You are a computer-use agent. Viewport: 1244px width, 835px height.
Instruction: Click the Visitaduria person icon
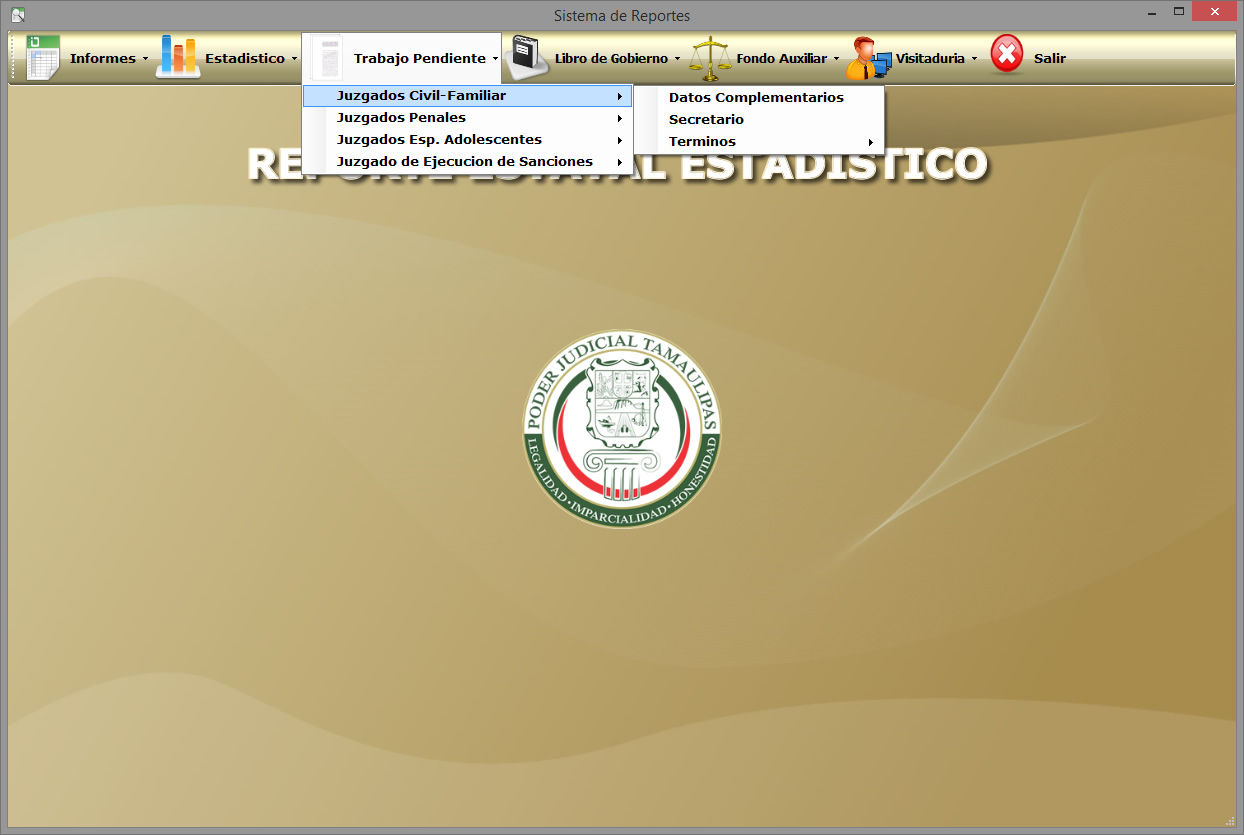868,58
